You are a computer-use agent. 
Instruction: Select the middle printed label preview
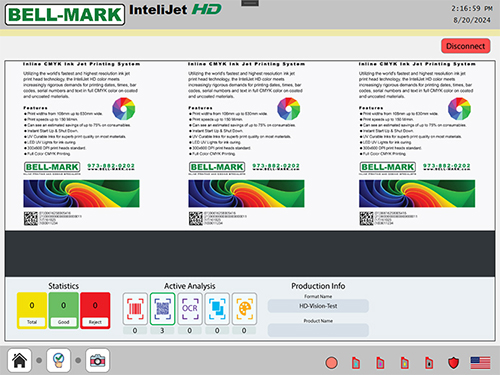coord(246,144)
